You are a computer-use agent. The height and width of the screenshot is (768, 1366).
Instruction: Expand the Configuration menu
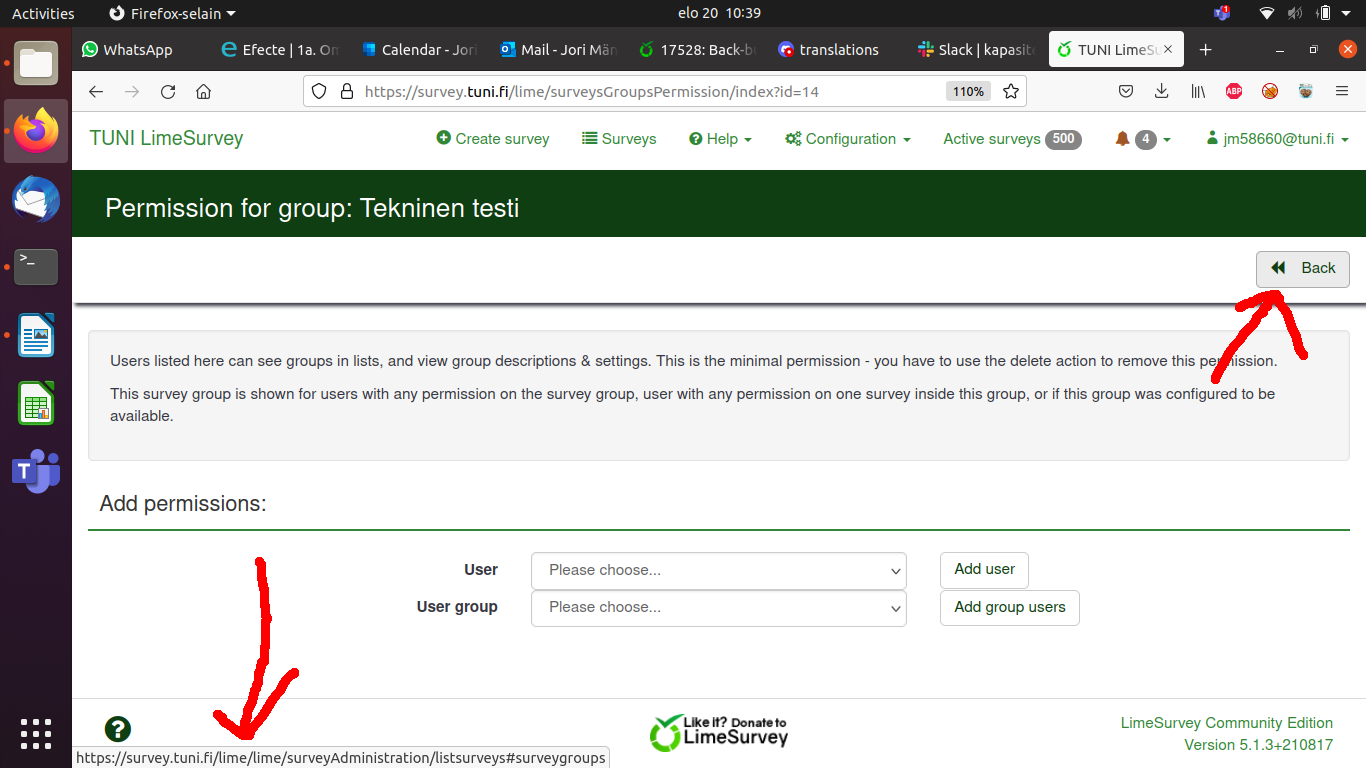[x=848, y=139]
